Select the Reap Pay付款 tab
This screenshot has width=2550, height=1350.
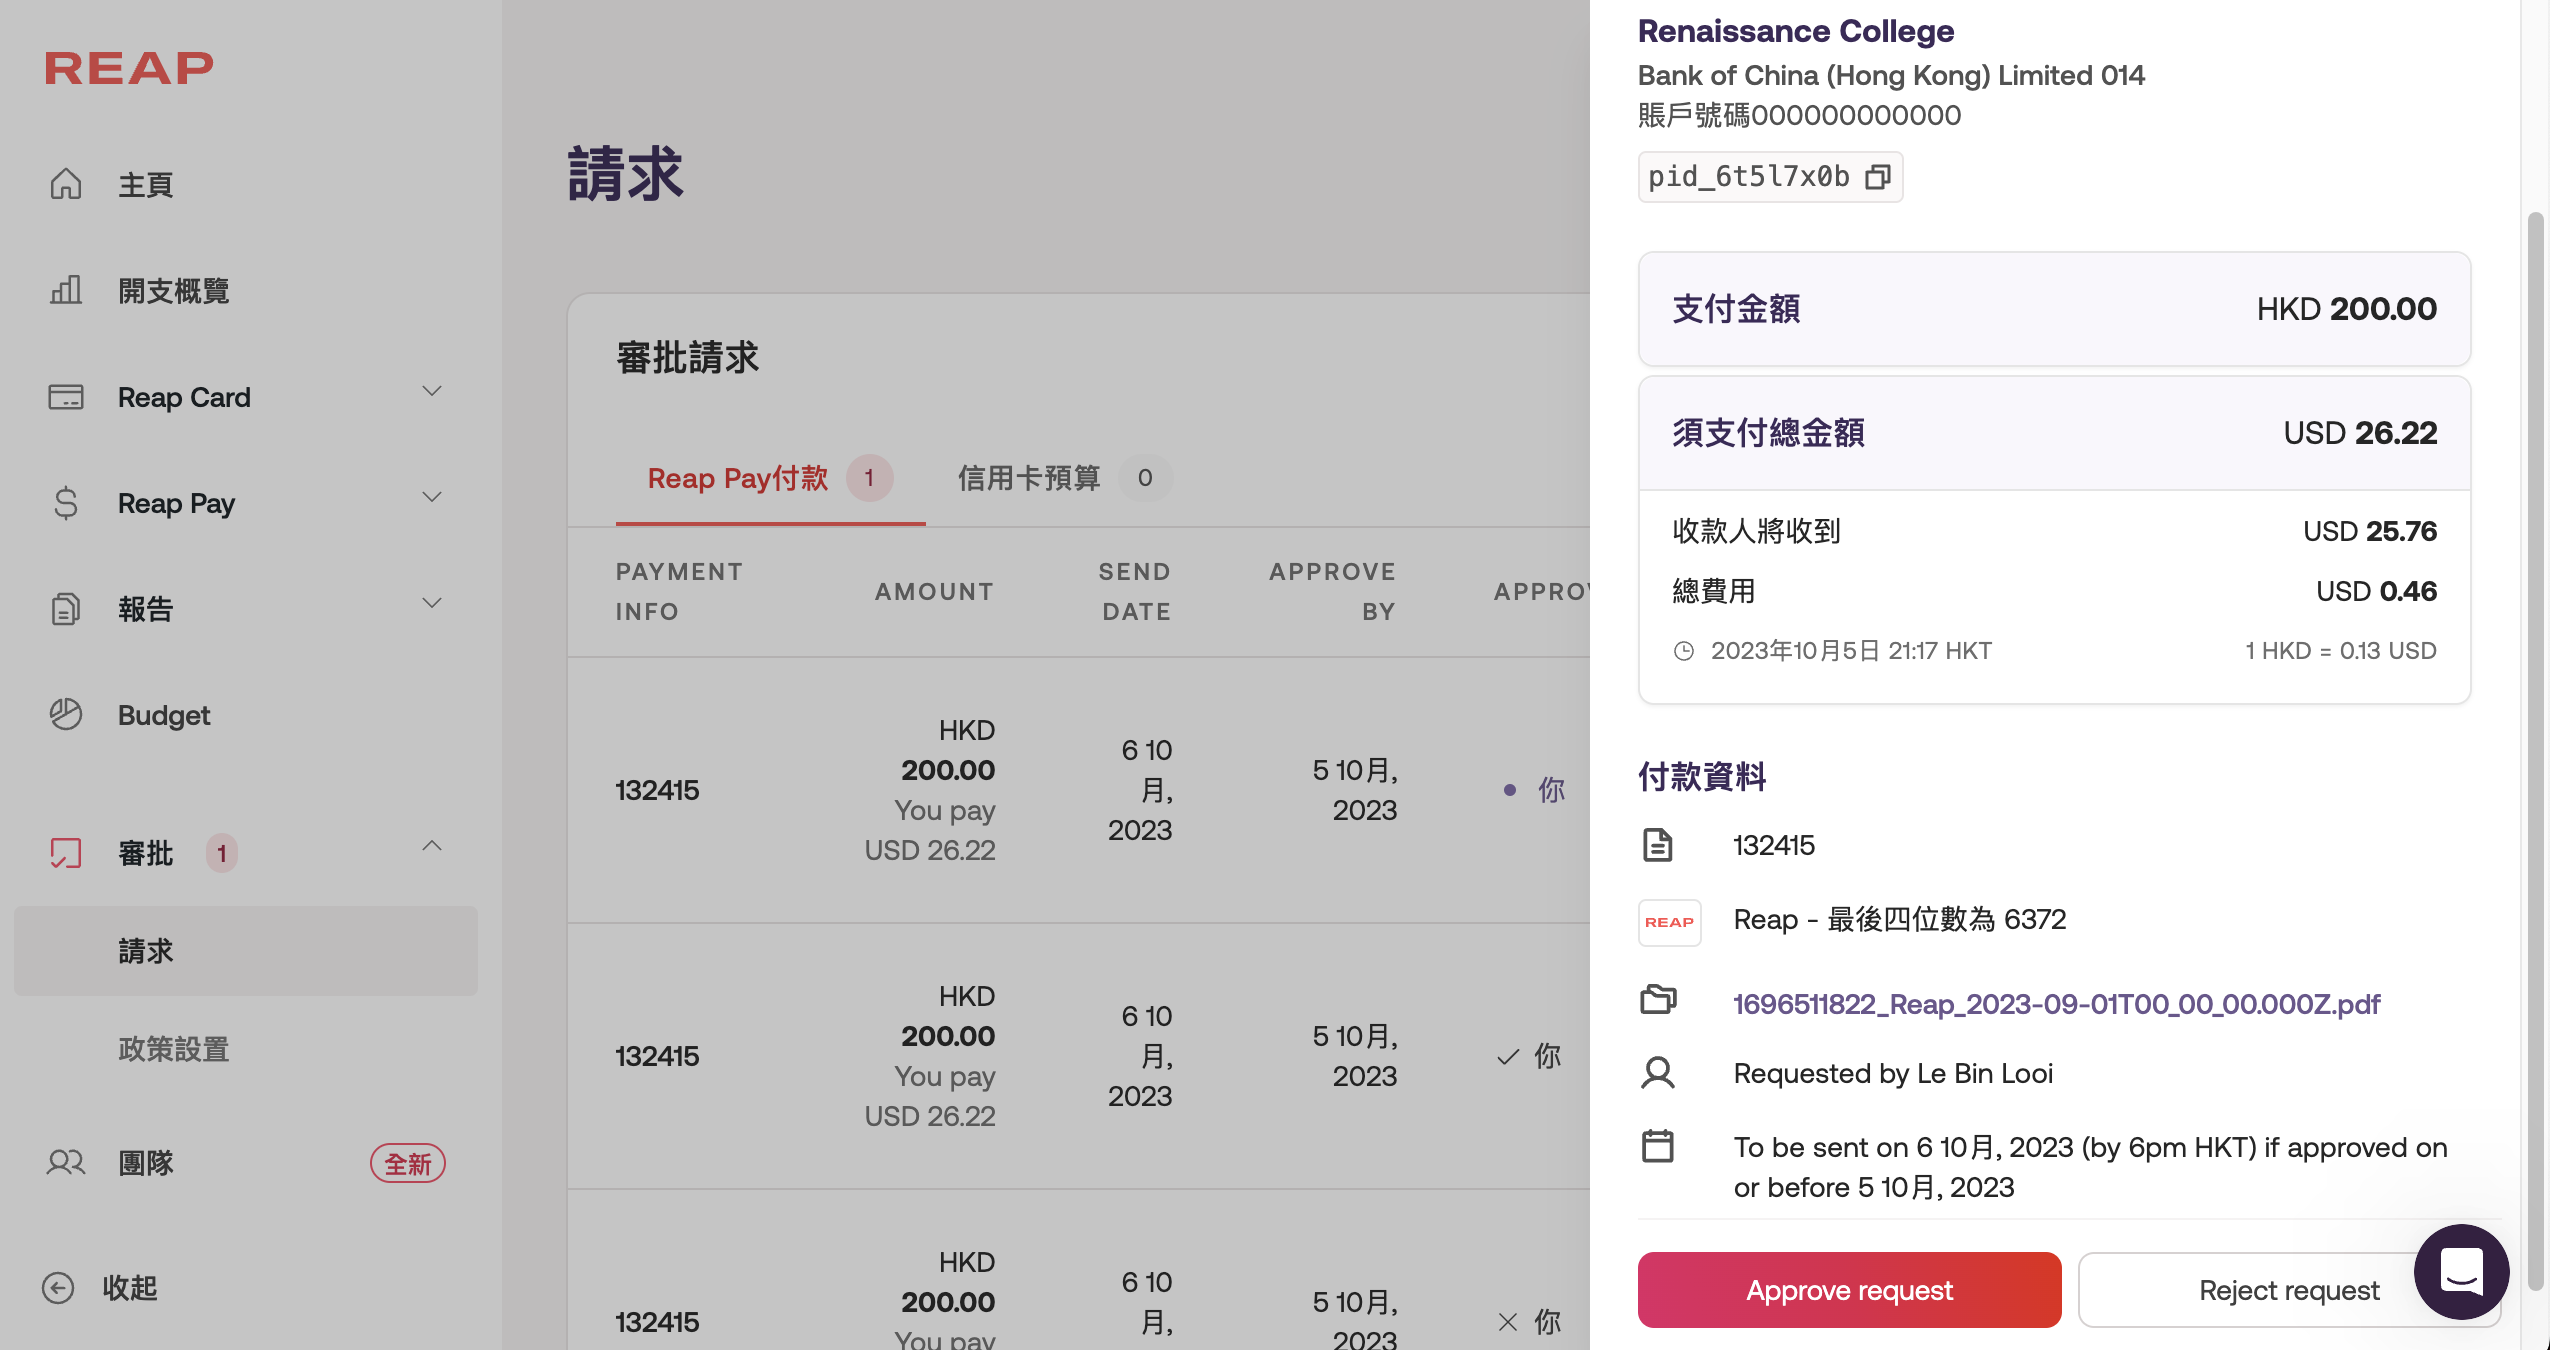738,478
